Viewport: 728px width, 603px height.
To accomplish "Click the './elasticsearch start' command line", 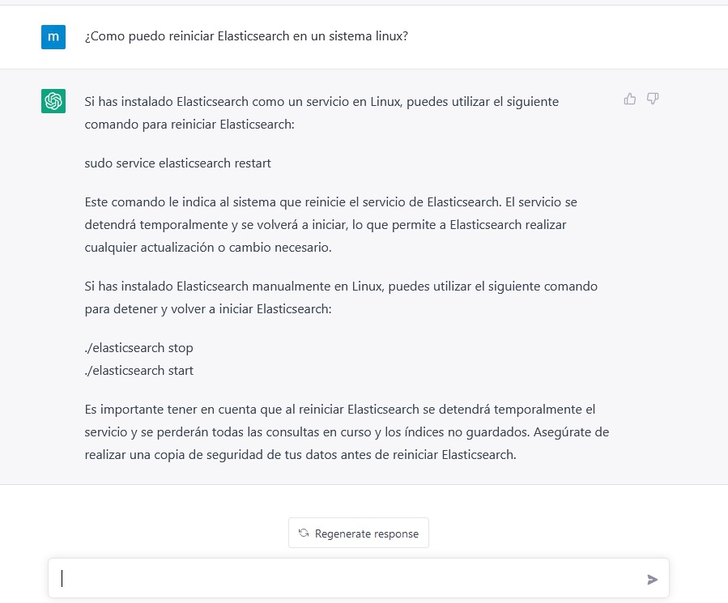I will tap(139, 370).
